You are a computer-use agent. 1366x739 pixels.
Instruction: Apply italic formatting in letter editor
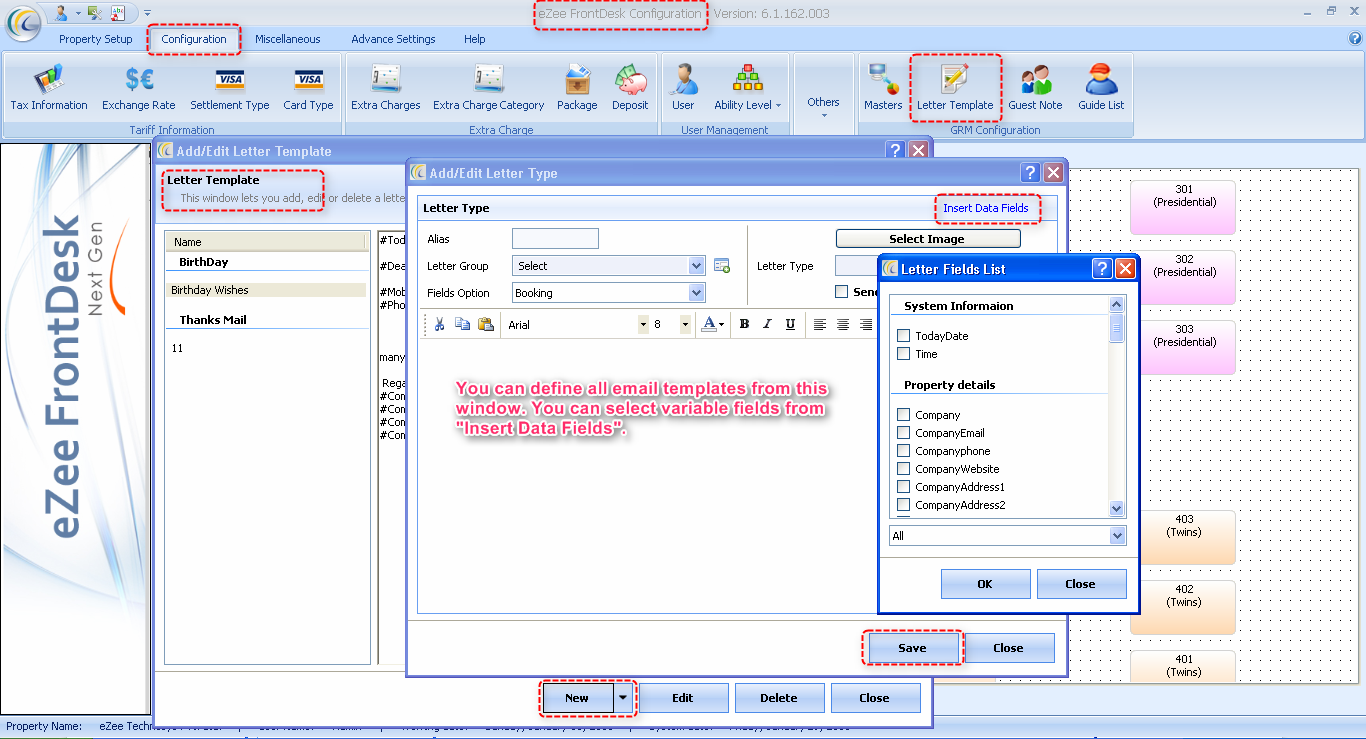[767, 324]
